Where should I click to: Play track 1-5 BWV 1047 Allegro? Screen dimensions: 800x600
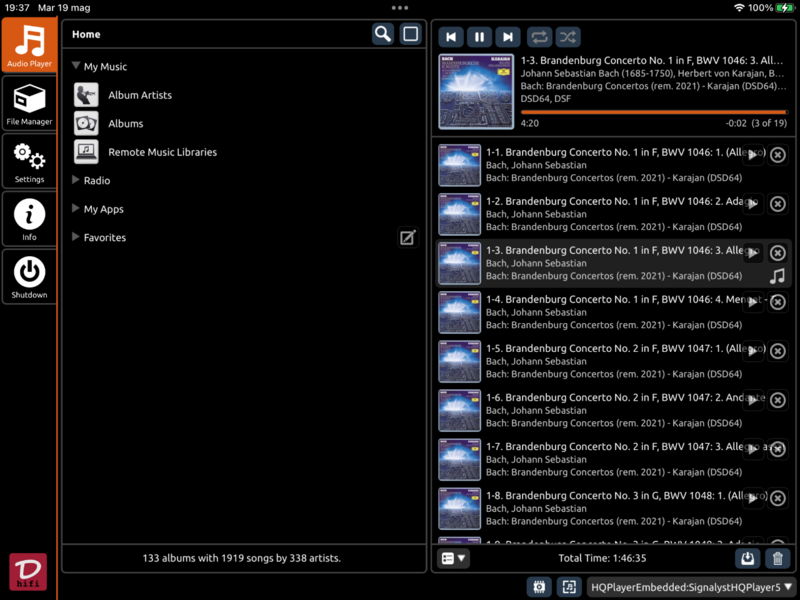(753, 351)
